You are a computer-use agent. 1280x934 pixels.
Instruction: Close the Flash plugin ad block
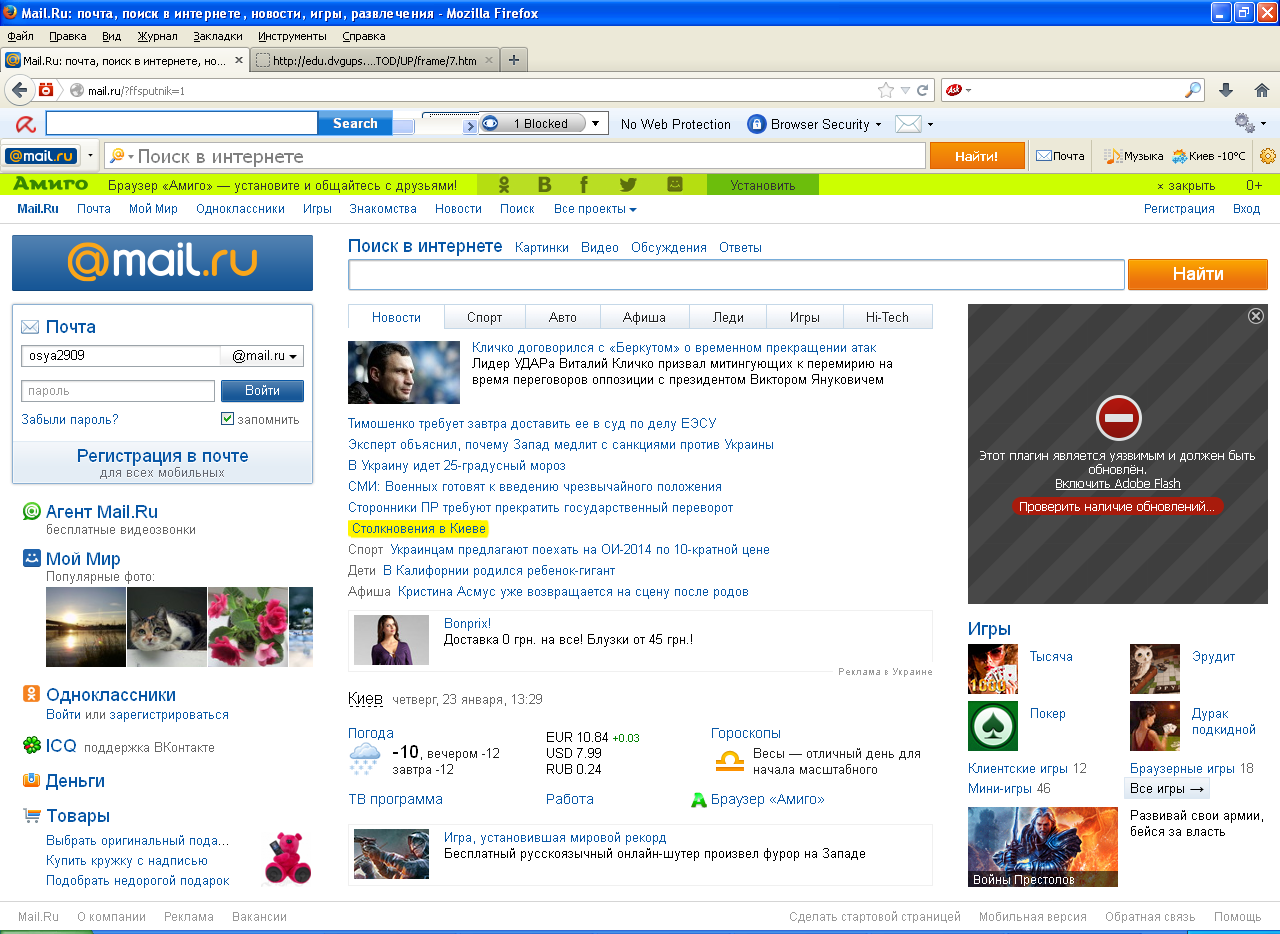pyautogui.click(x=1256, y=316)
